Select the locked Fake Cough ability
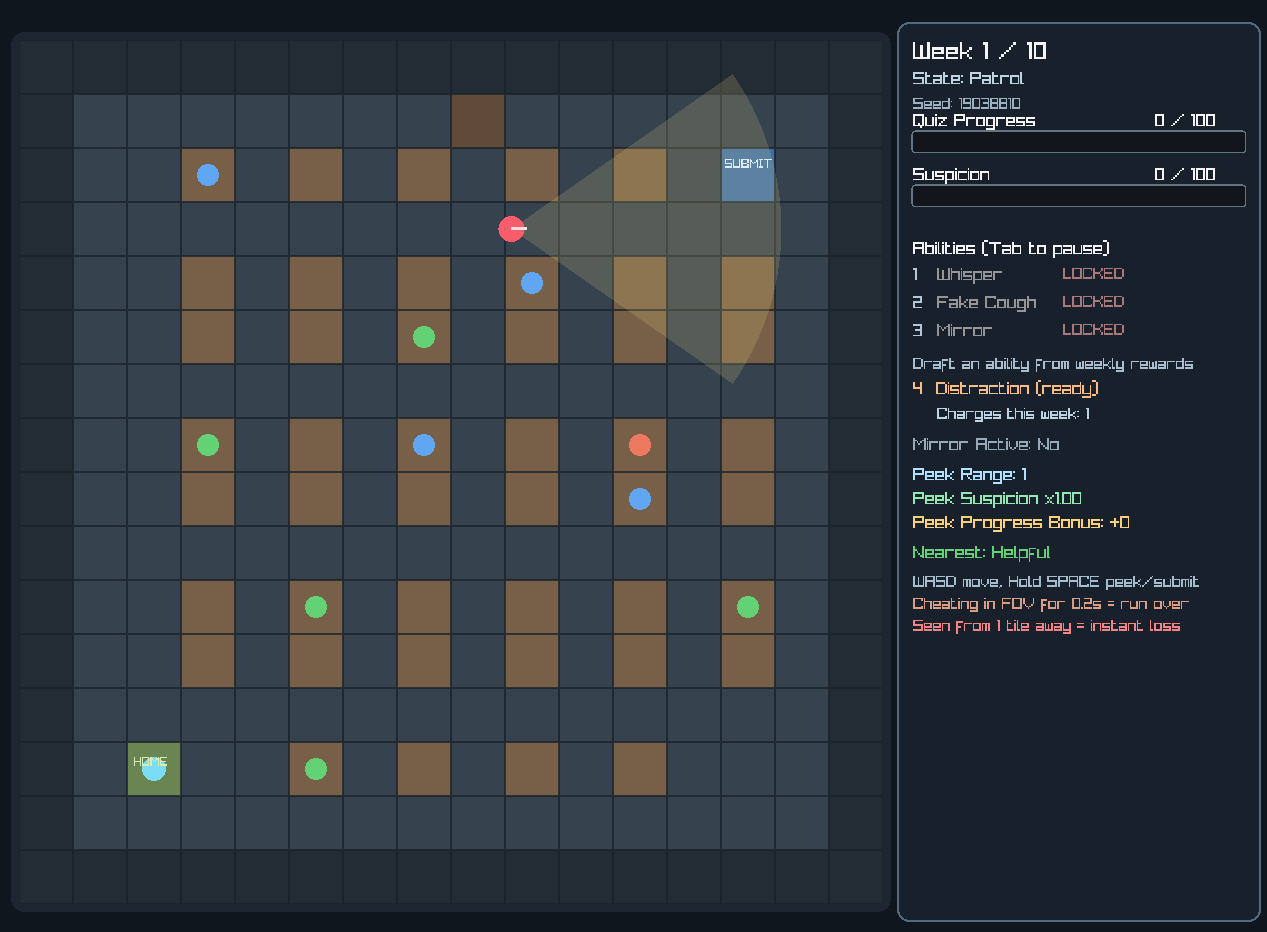1267x932 pixels. 985,302
